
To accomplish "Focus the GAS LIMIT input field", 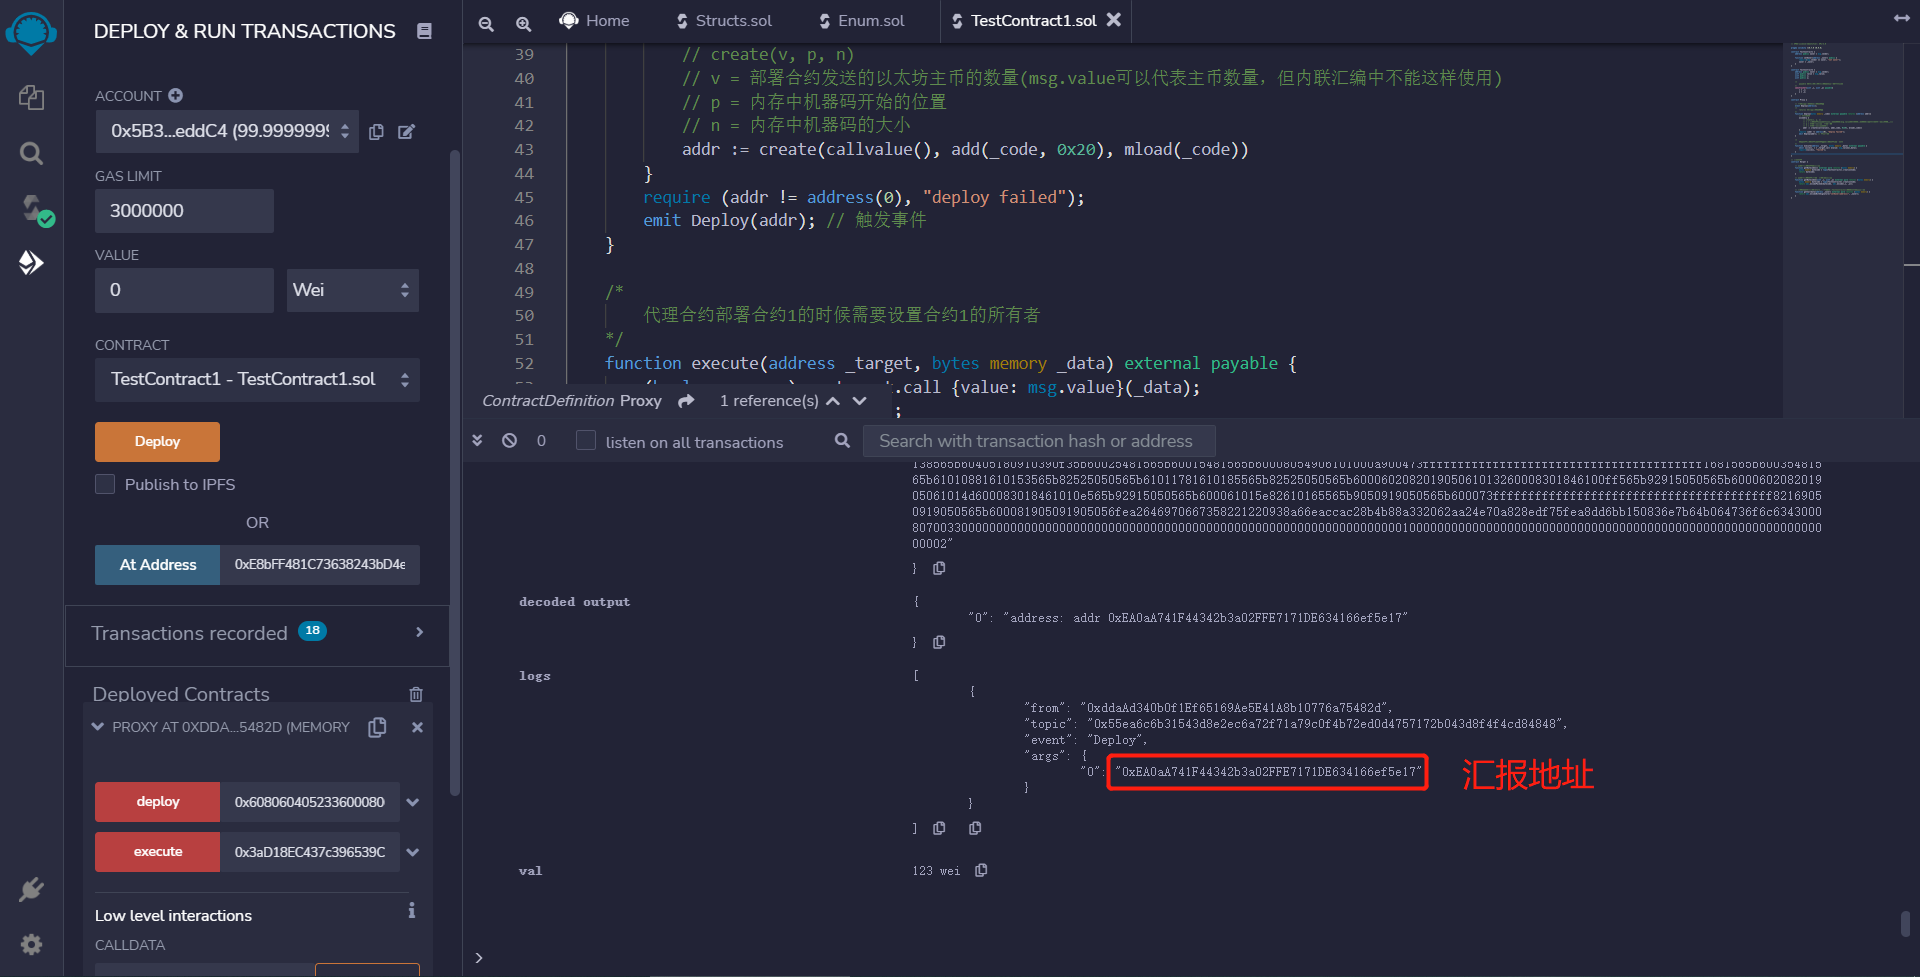I will (x=184, y=211).
